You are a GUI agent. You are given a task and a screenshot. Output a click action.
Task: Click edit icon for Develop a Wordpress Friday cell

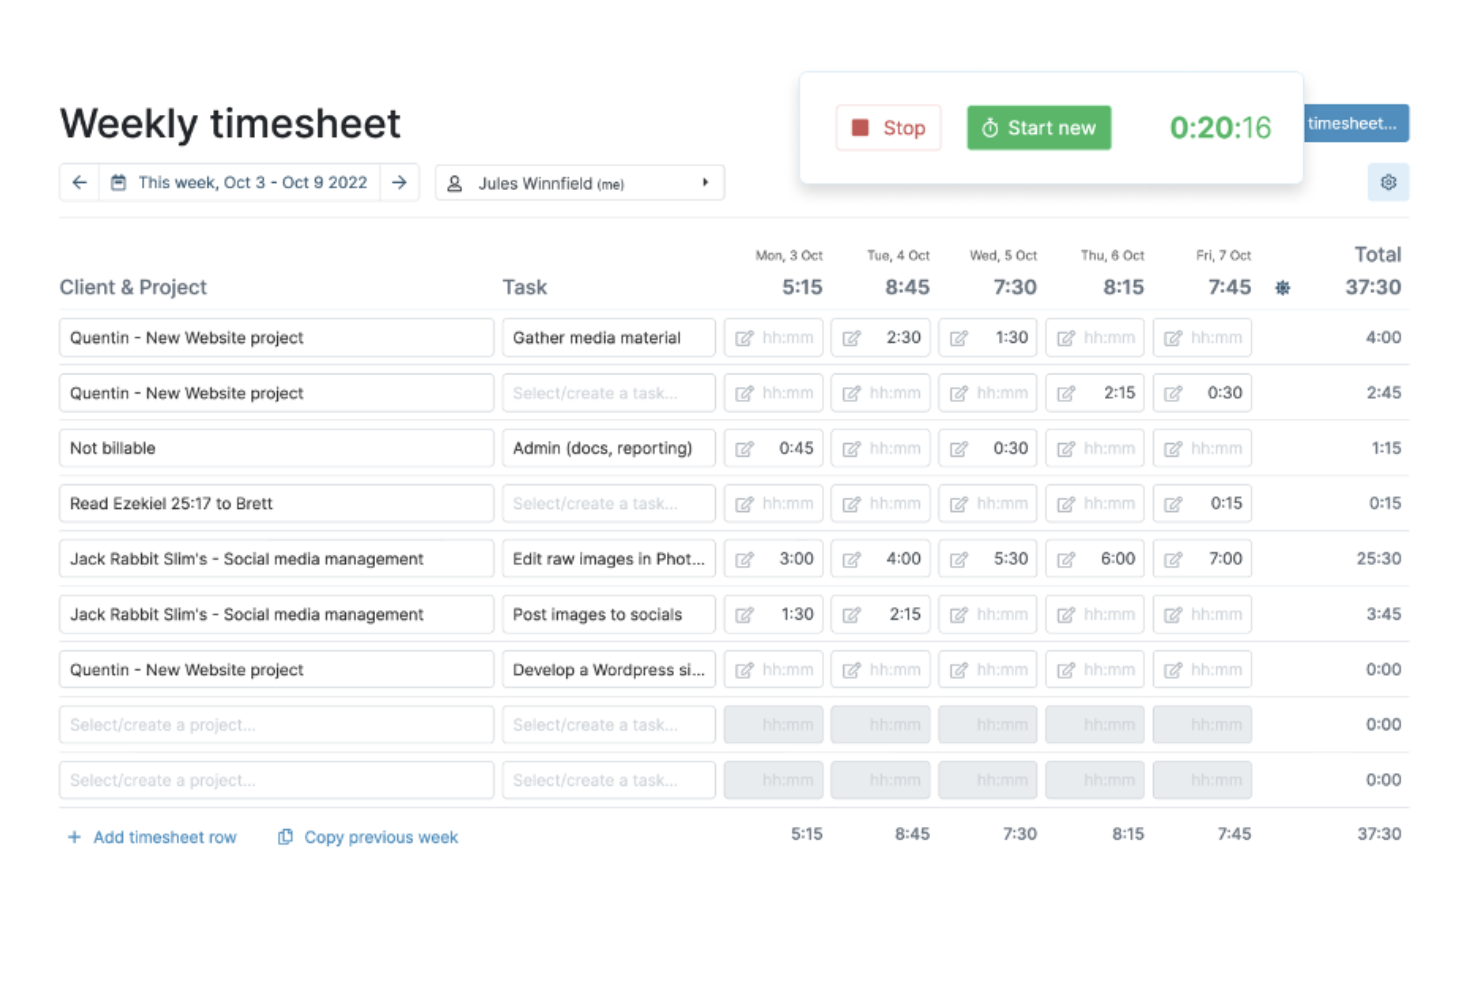pos(1173,670)
